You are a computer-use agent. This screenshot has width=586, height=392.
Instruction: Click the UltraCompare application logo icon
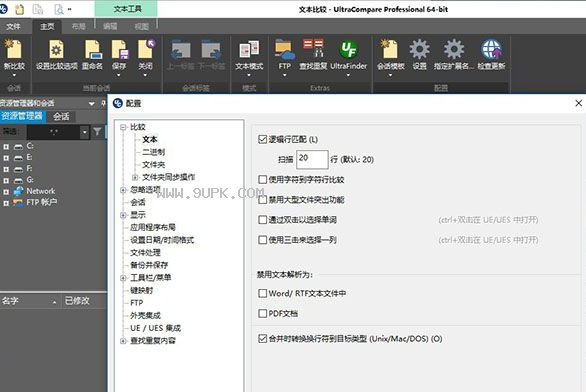pyautogui.click(x=3, y=9)
